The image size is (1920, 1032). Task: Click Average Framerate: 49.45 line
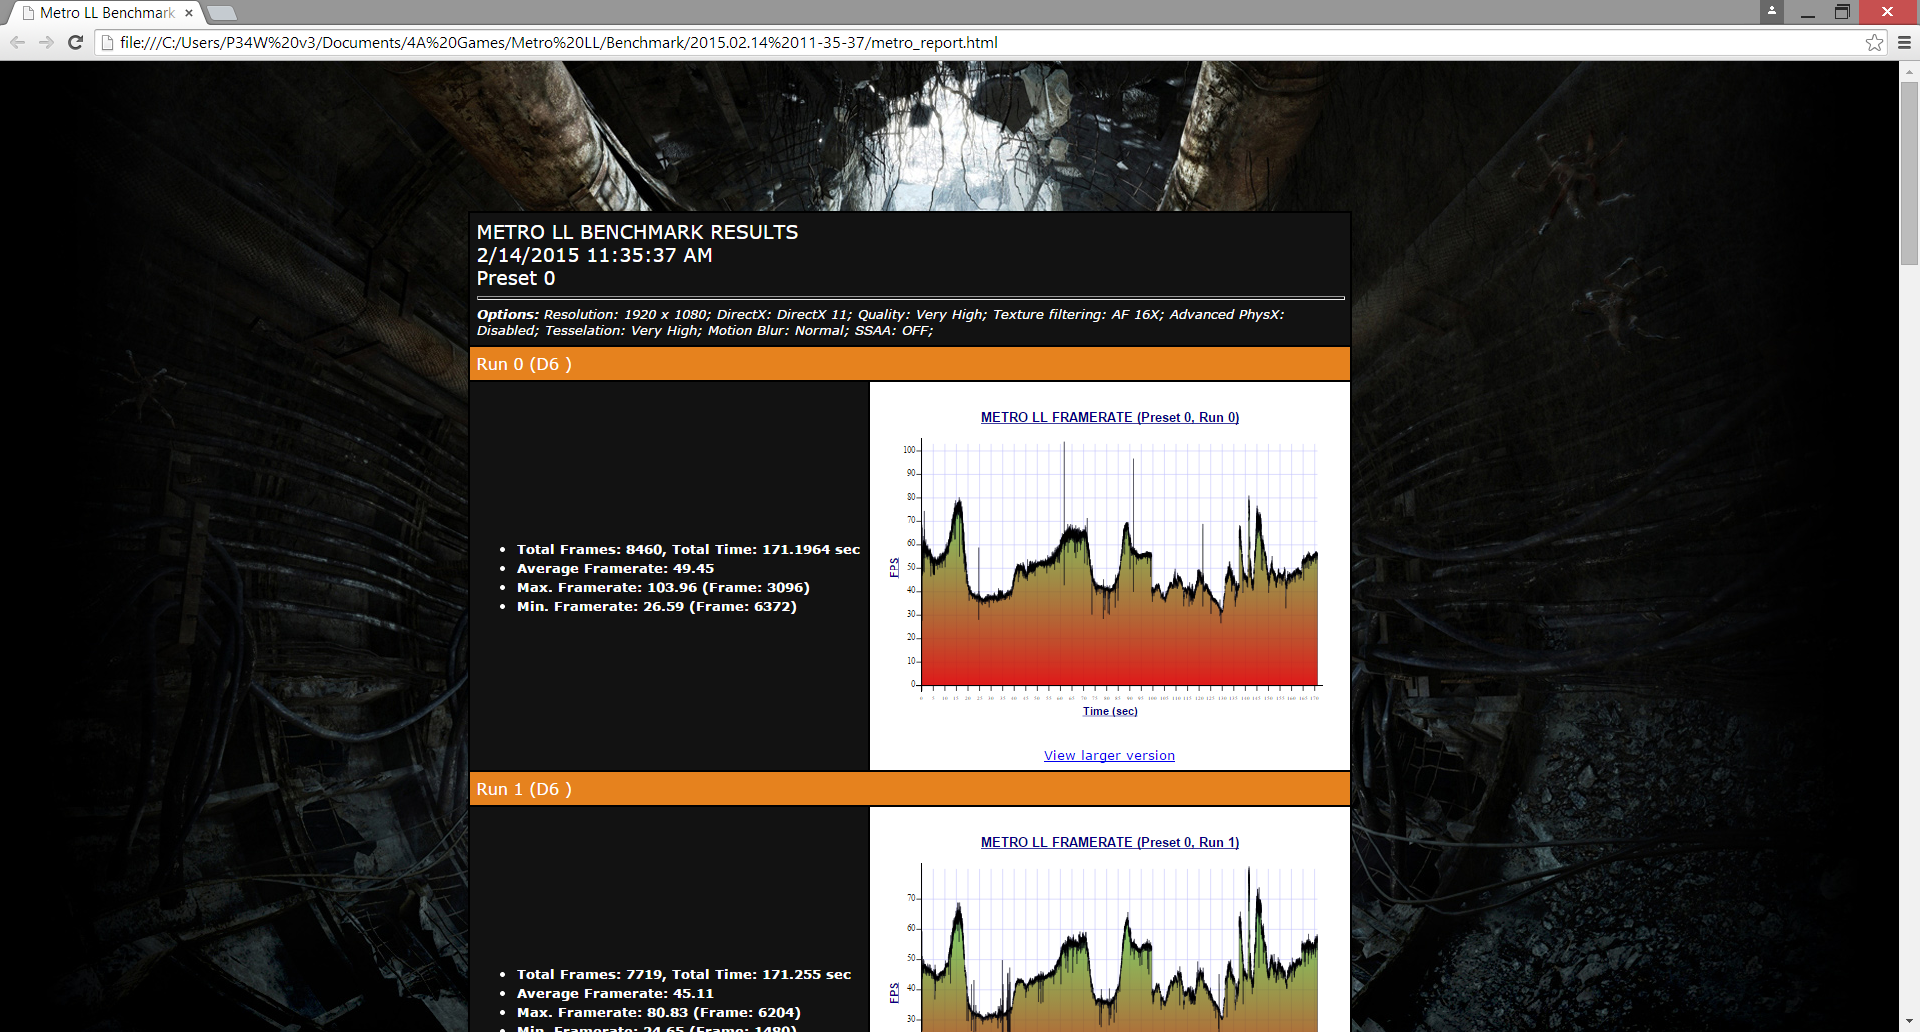tap(615, 568)
